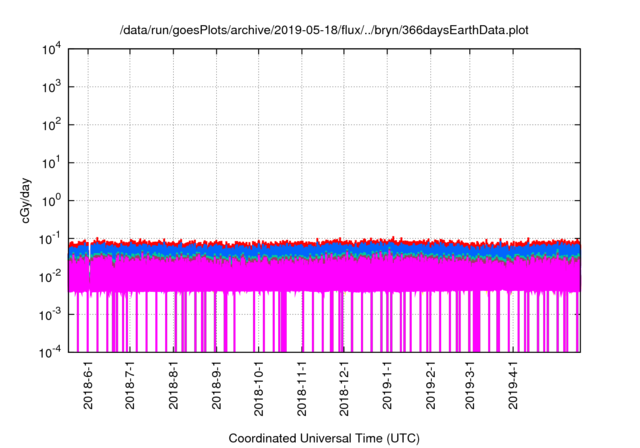Click the 2019-4-1 date label
Screen dimensions: 640x448
pos(513,385)
